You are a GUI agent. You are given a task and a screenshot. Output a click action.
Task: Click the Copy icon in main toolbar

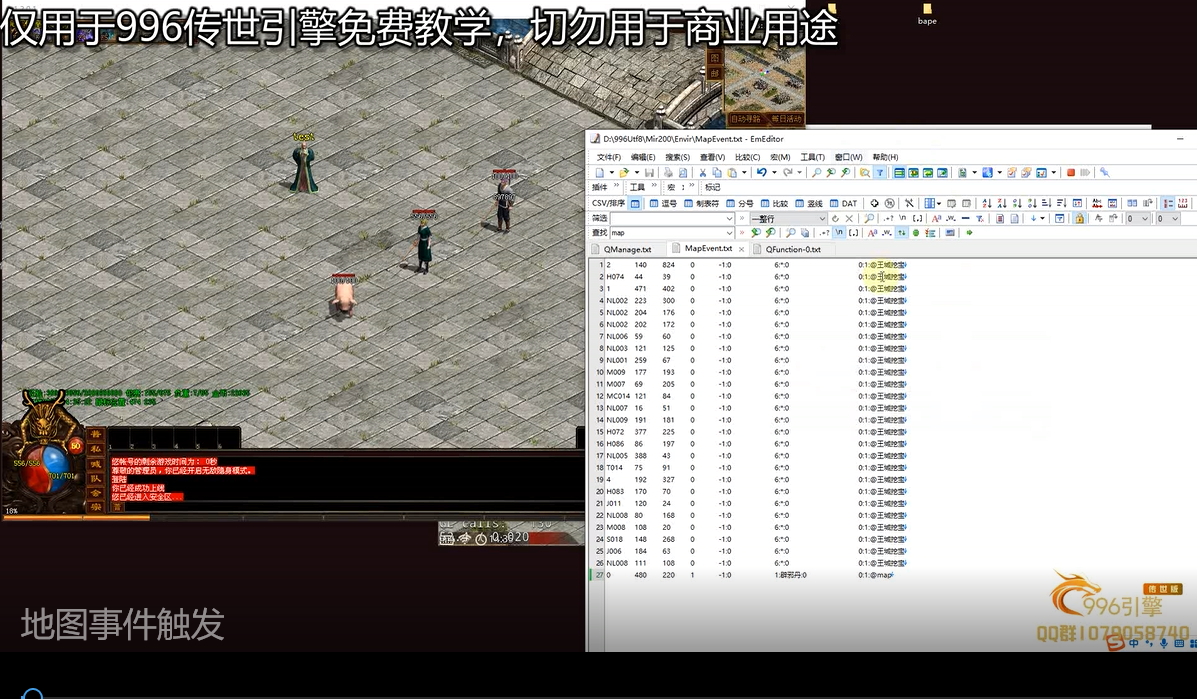717,172
